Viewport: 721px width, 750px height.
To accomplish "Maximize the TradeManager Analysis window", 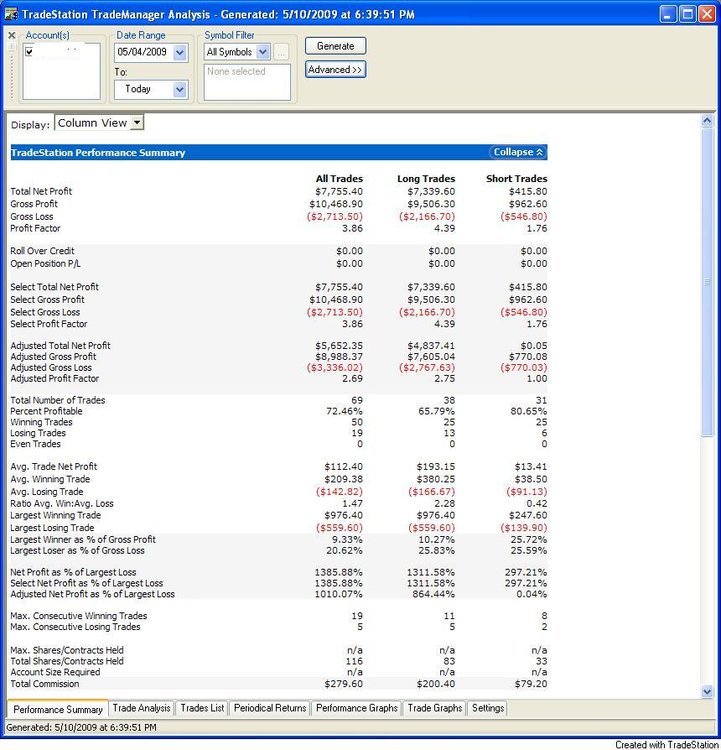I will point(688,14).
